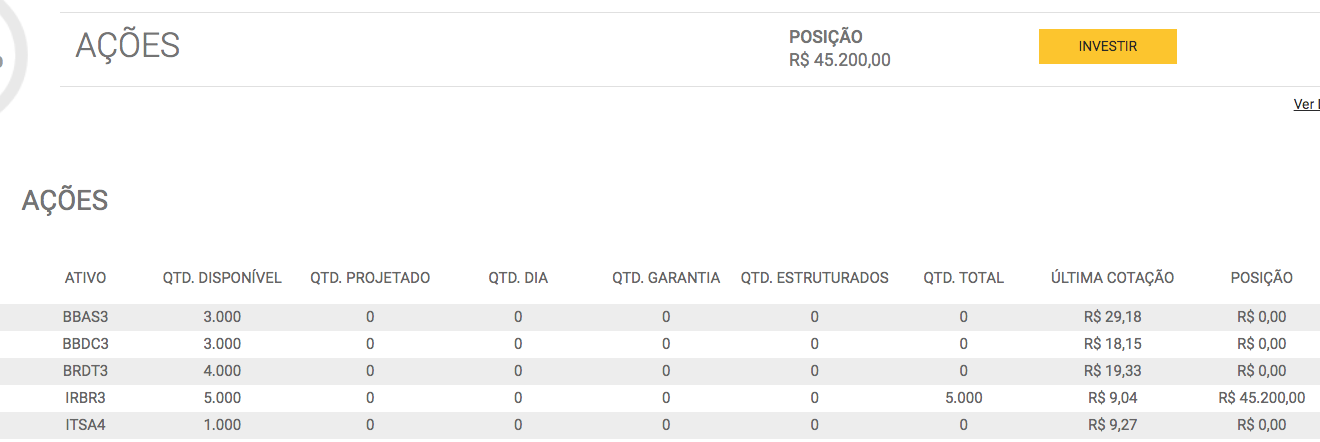Select the QTD. DIA column header
The width and height of the screenshot is (1320, 442).
518,278
